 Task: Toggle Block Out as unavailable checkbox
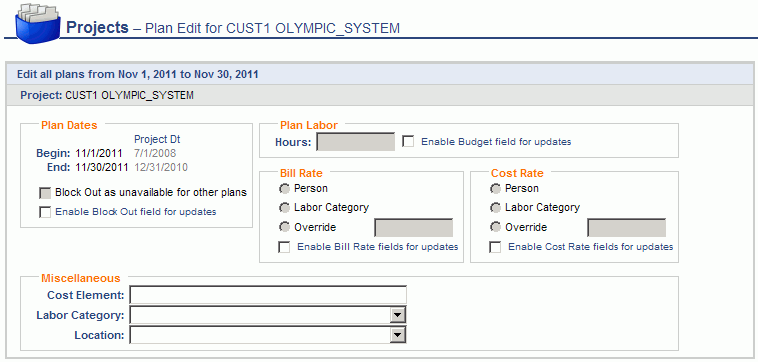tap(45, 193)
